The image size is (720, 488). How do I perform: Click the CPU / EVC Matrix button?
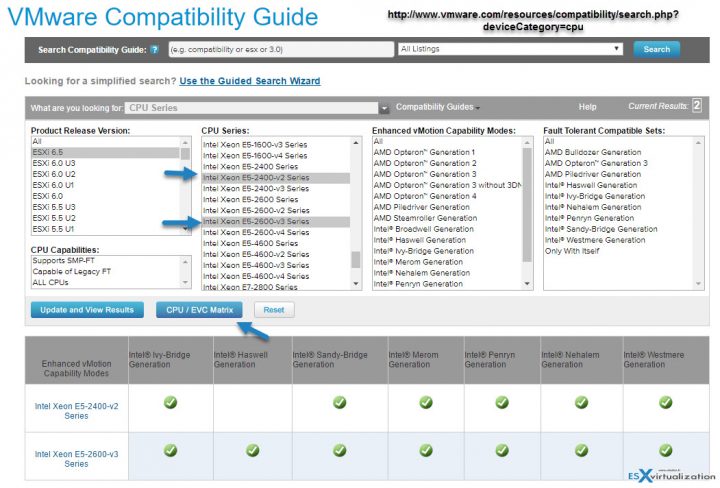tap(199, 310)
